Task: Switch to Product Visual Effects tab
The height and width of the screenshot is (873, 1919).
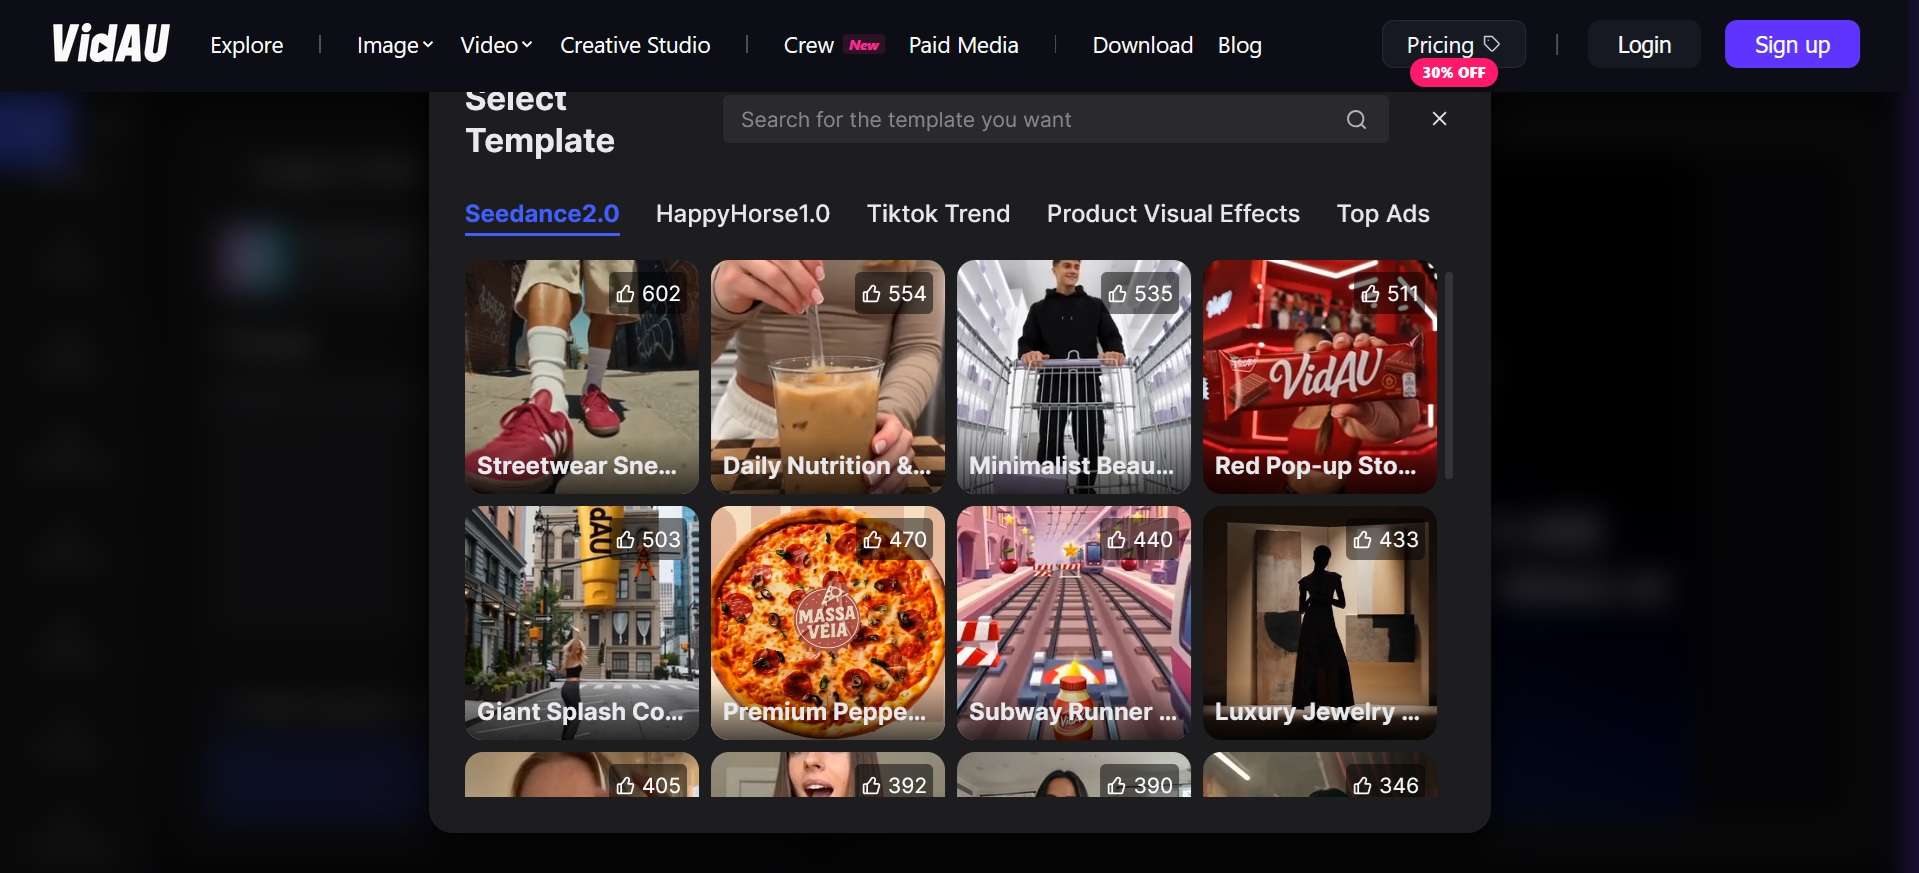Action: pos(1173,214)
